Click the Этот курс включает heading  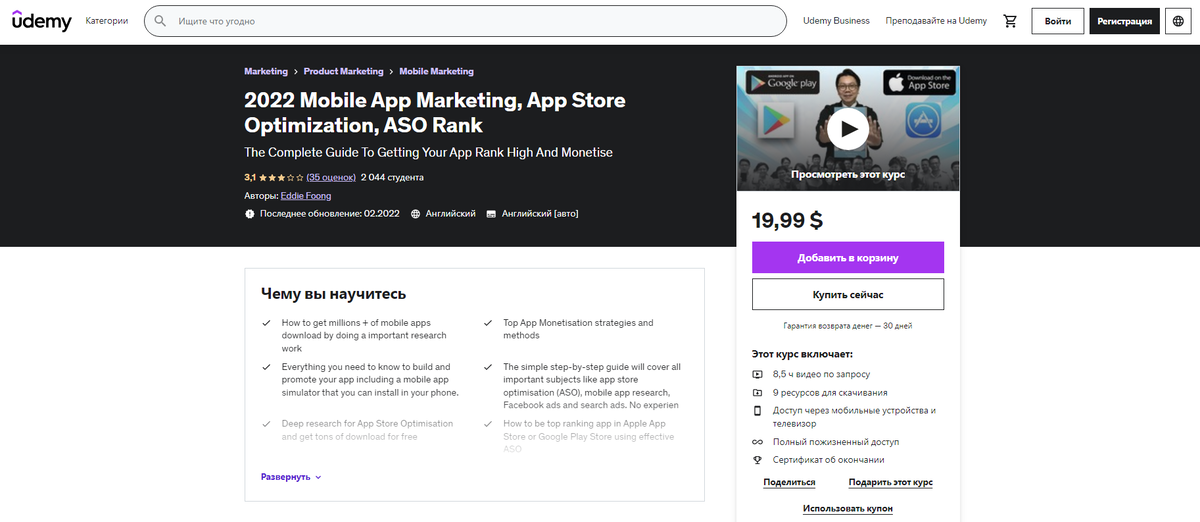(802, 354)
